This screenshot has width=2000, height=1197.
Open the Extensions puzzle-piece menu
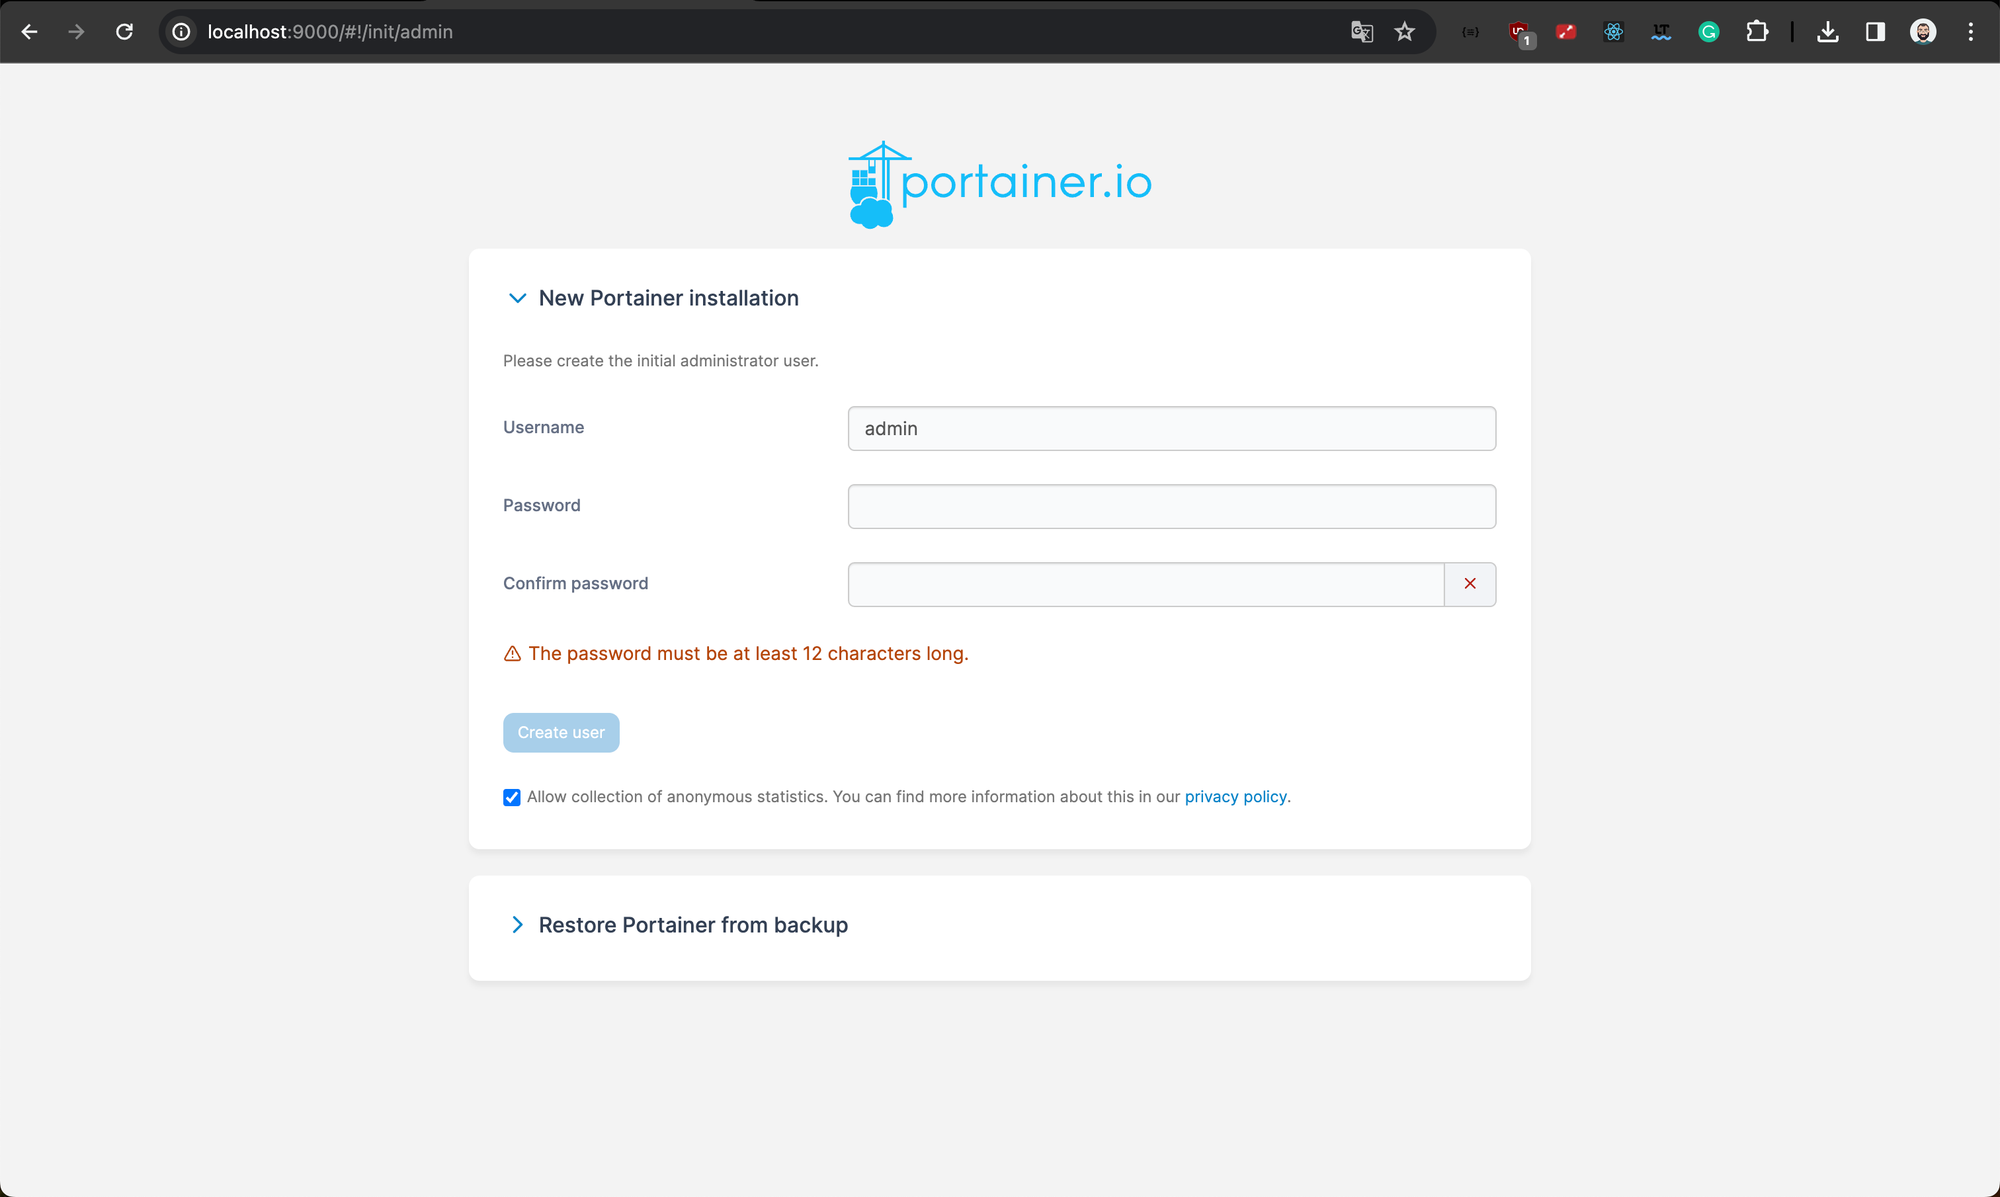[1756, 32]
